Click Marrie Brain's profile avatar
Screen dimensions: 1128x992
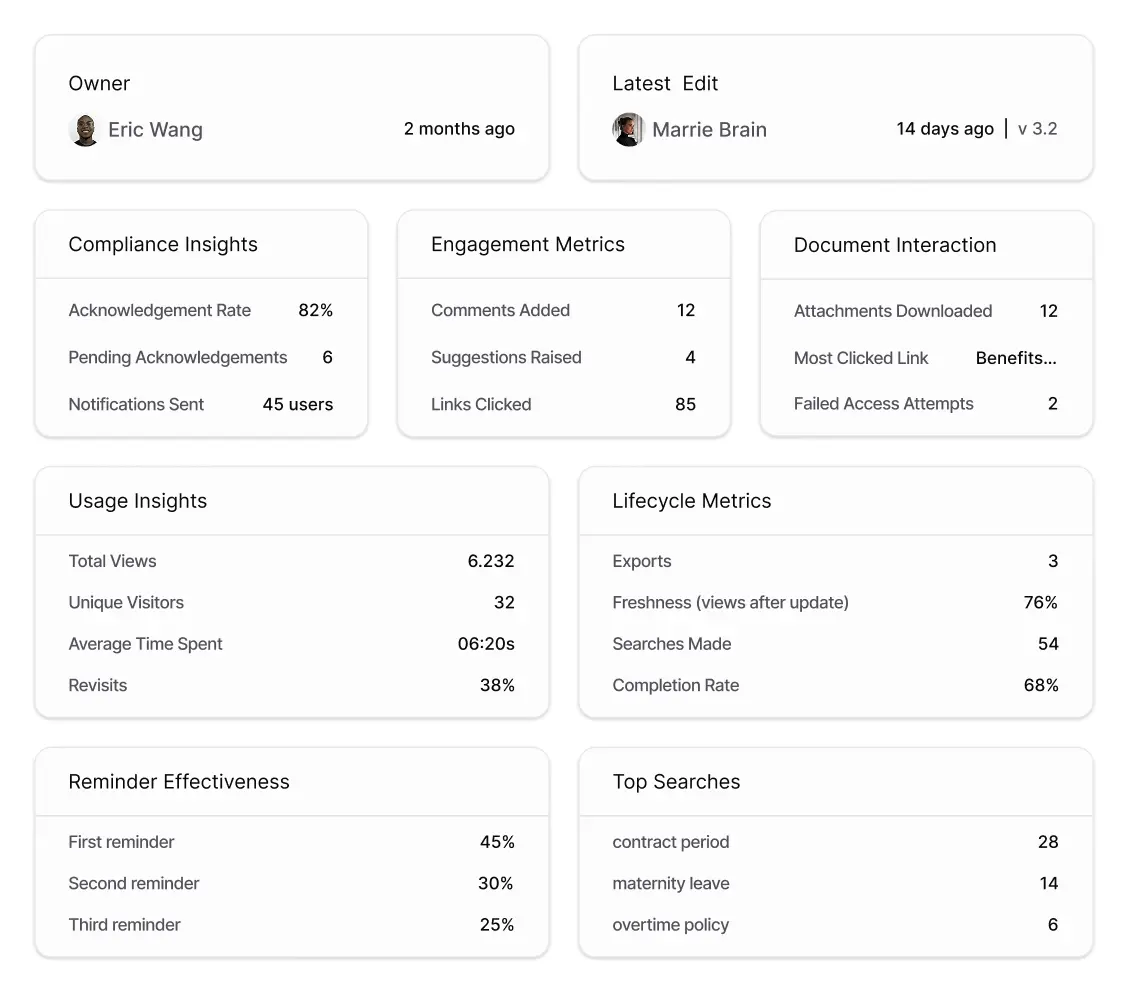coord(629,129)
